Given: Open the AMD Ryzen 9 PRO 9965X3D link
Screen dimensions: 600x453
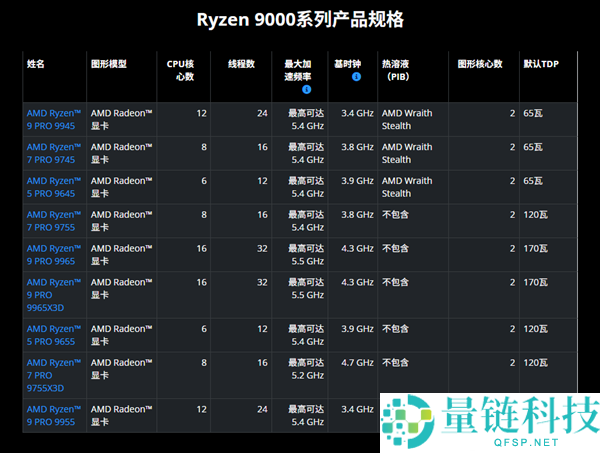Looking at the screenshot, I should tap(54, 295).
